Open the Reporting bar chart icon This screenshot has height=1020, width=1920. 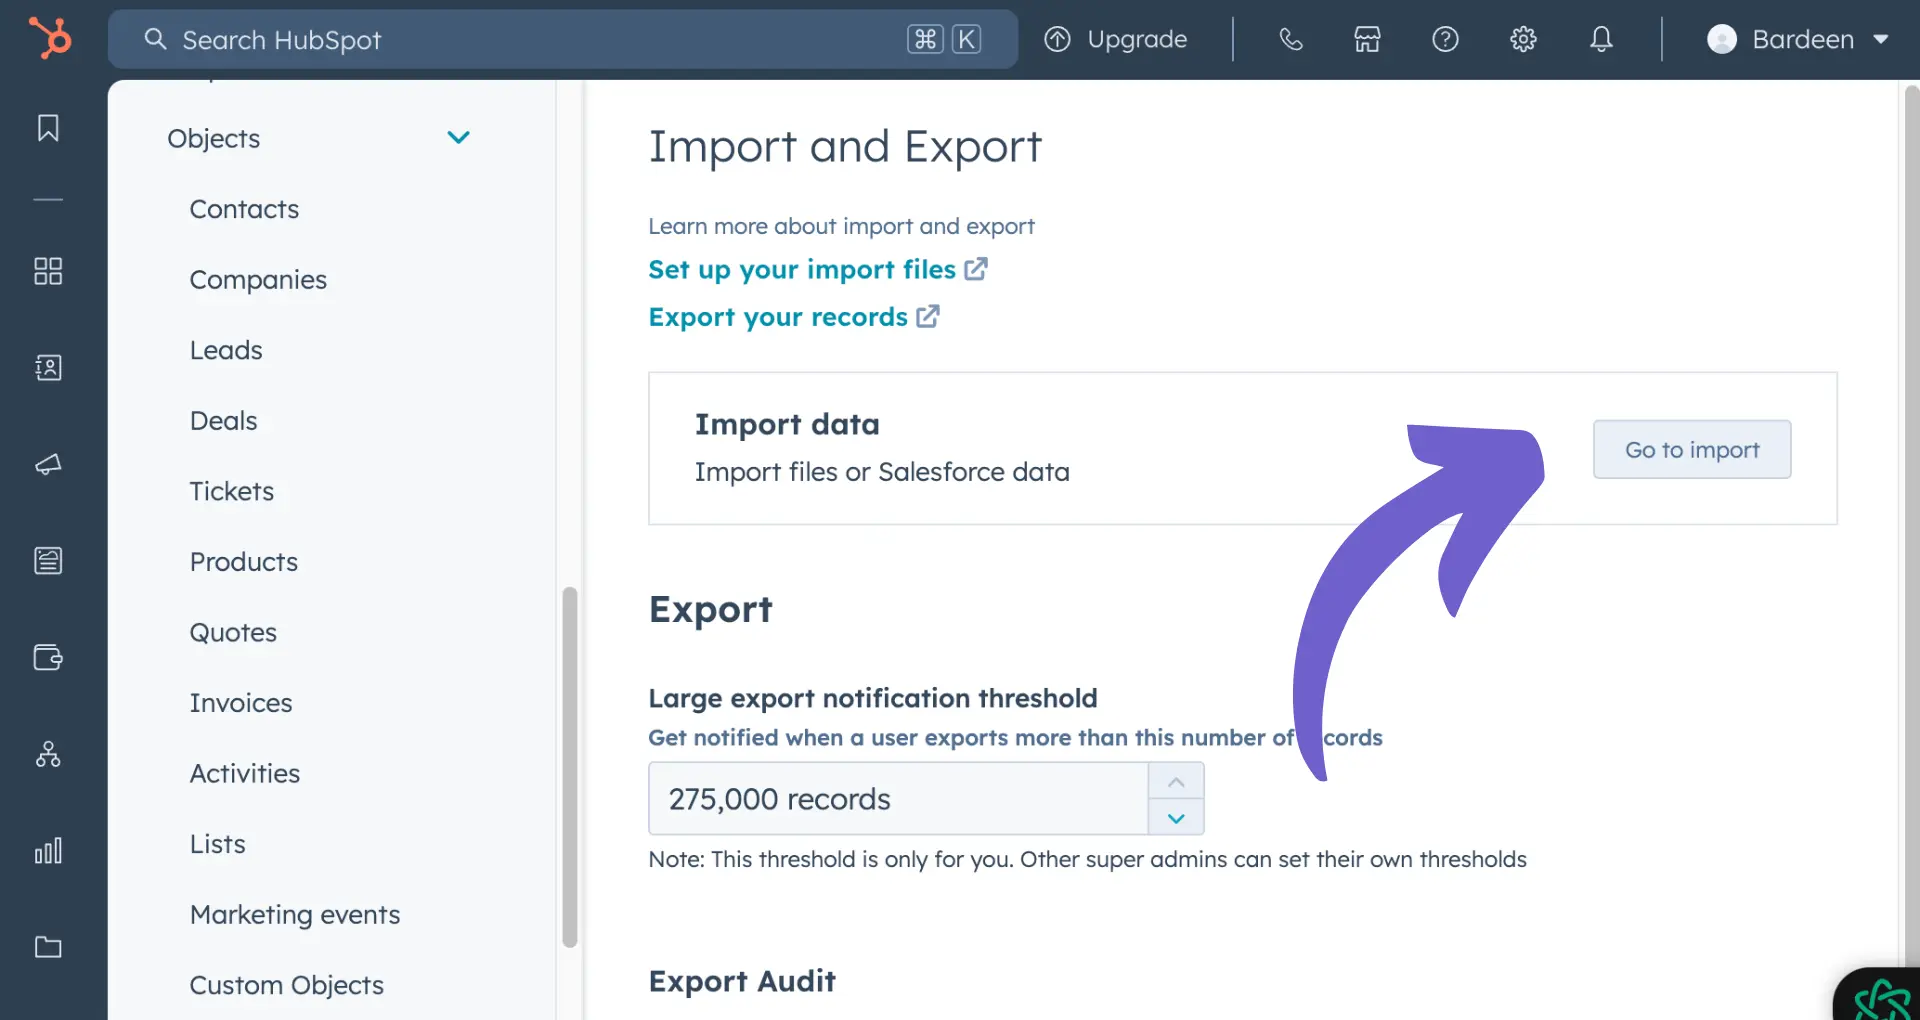tap(48, 850)
